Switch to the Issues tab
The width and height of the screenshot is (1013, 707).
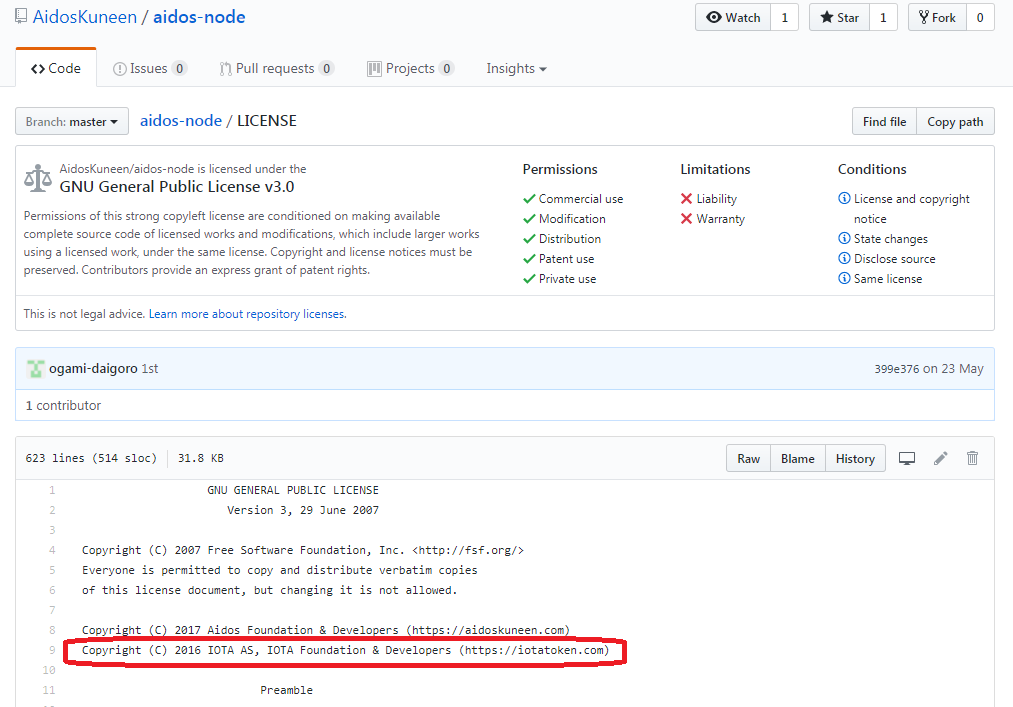coord(150,69)
